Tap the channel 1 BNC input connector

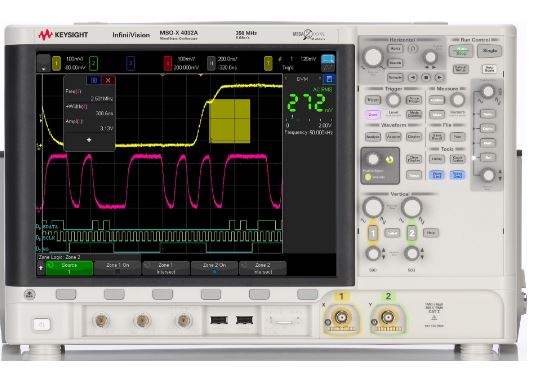[x=341, y=317]
